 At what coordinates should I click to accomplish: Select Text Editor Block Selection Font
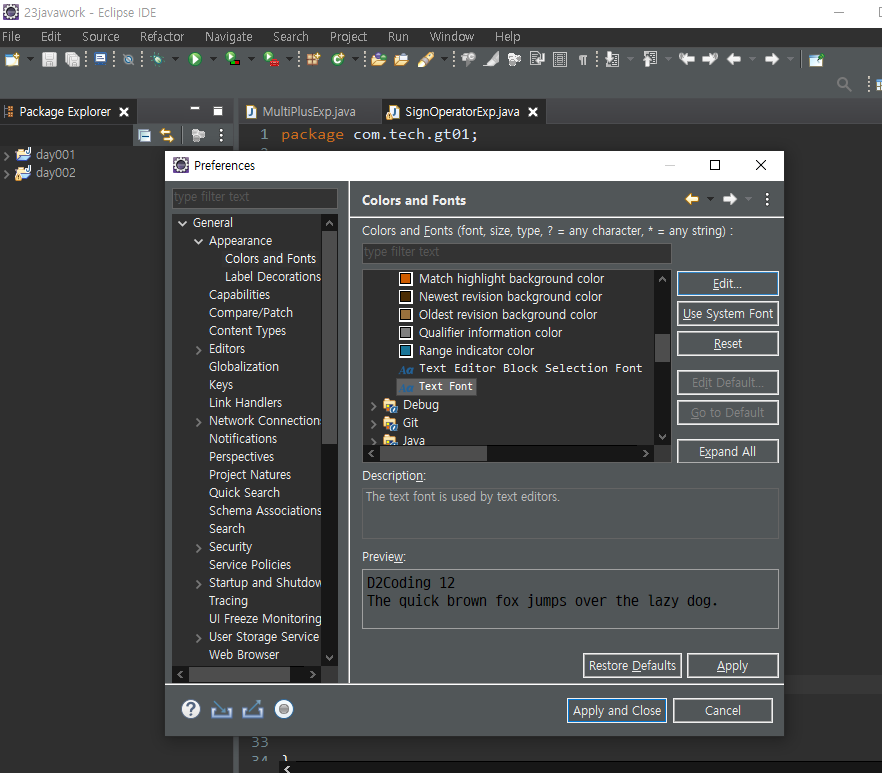(x=530, y=368)
